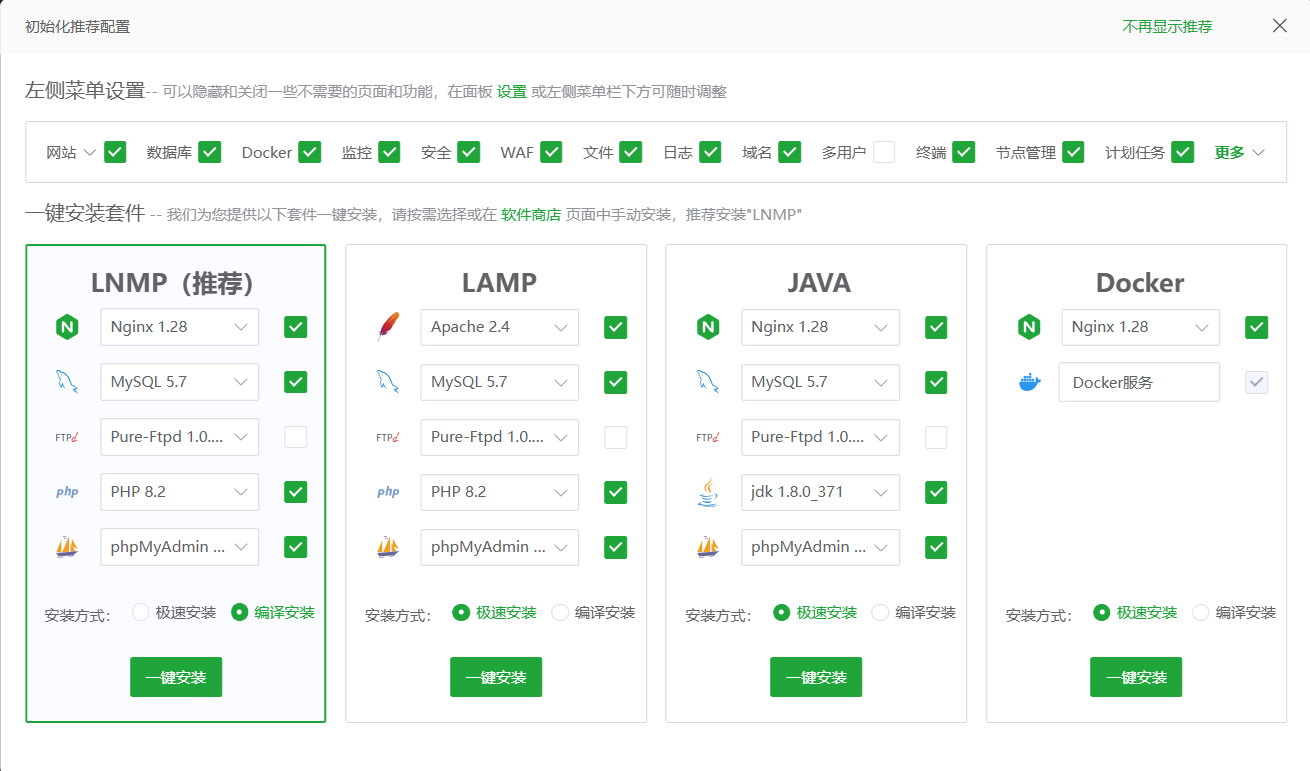Screen dimensions: 1310x771
Task: Select 极速安装 radio in LNMP panel
Action: [x=141, y=612]
